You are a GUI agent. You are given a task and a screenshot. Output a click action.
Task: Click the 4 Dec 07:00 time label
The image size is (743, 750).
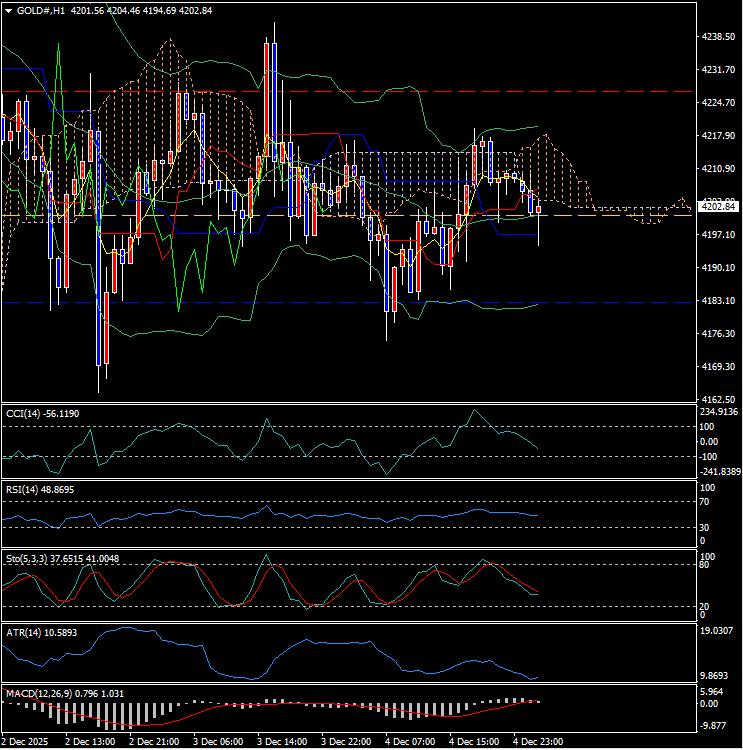pyautogui.click(x=409, y=742)
